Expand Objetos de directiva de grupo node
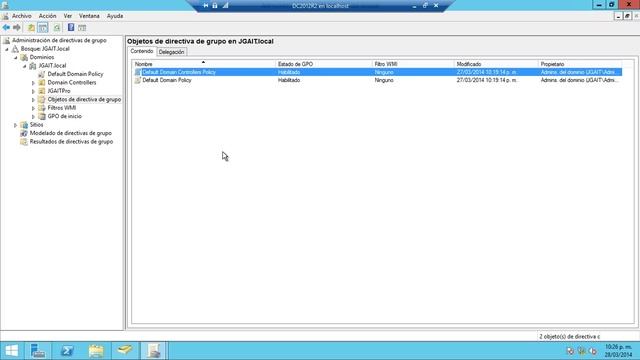The width and height of the screenshot is (640, 360). [33, 100]
